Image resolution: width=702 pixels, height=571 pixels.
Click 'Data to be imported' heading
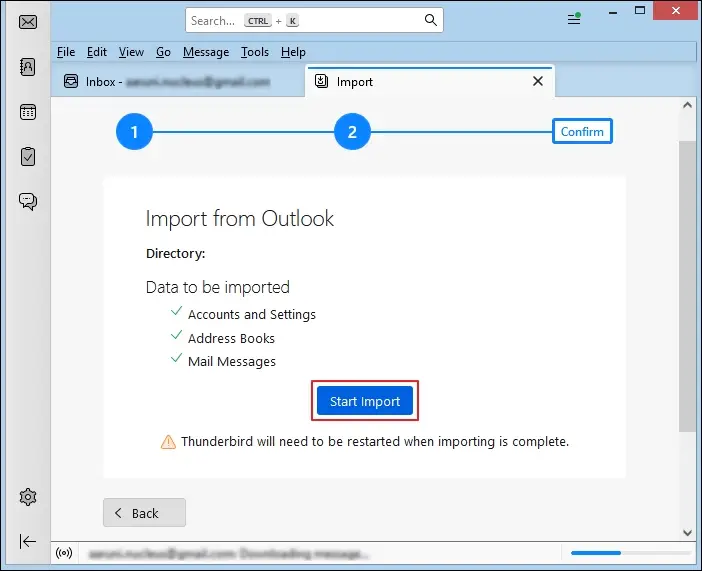tap(218, 287)
